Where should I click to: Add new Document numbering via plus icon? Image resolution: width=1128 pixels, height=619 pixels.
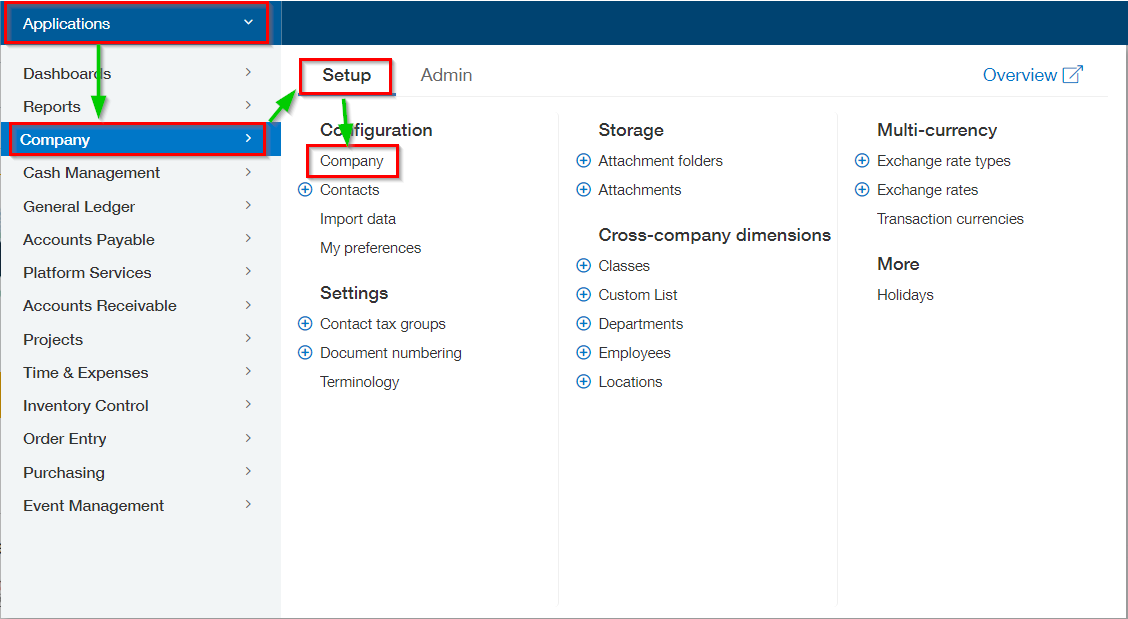pyautogui.click(x=305, y=353)
